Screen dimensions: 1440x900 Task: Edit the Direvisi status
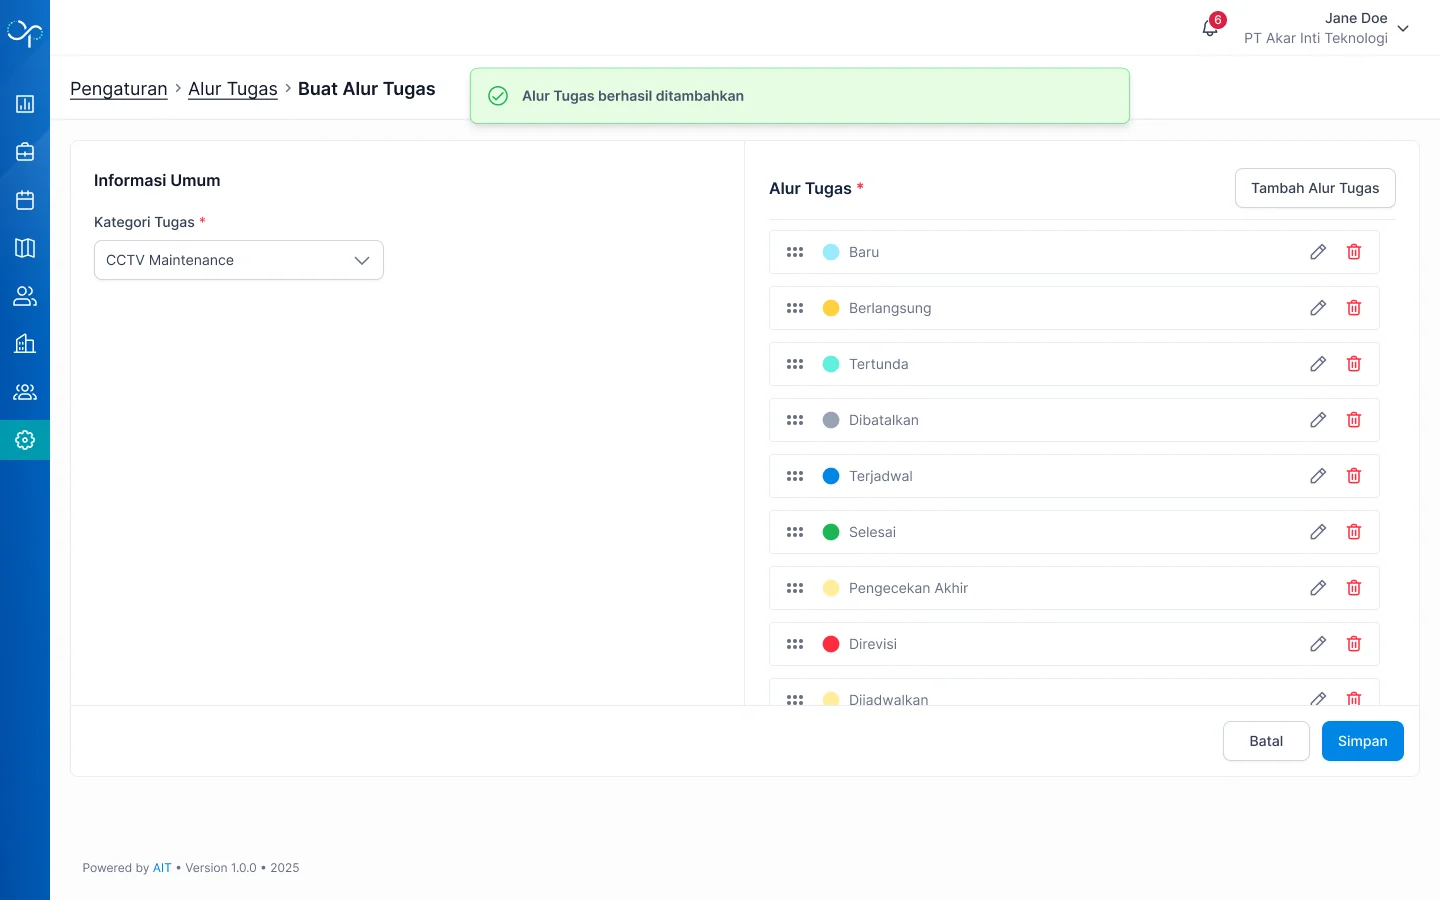point(1318,644)
